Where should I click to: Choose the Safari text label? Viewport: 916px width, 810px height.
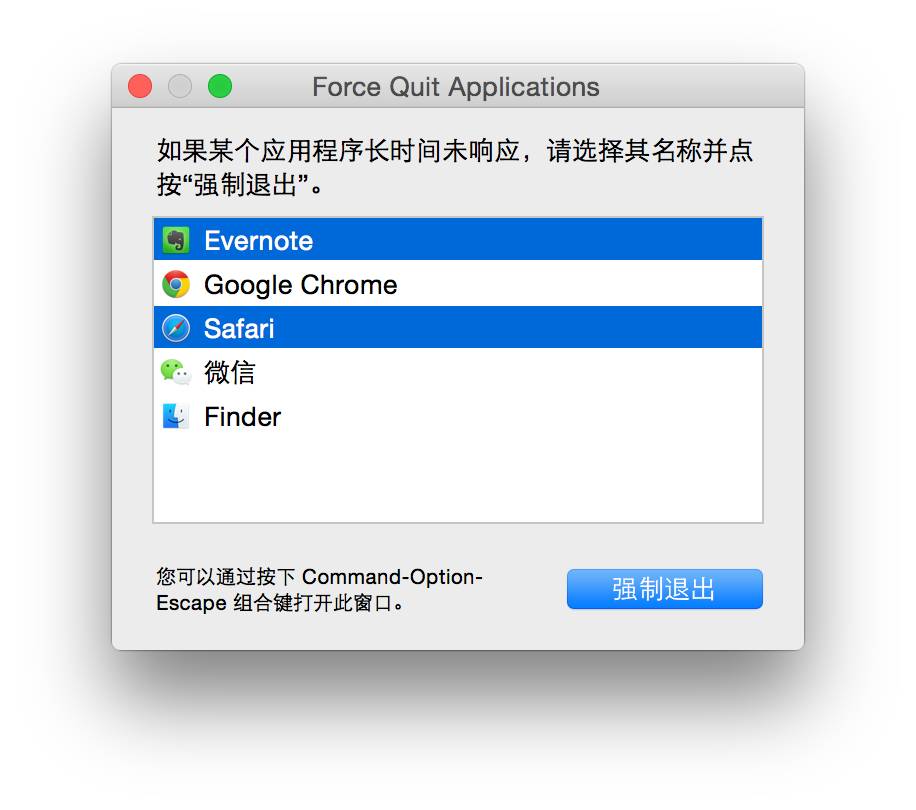coord(239,329)
